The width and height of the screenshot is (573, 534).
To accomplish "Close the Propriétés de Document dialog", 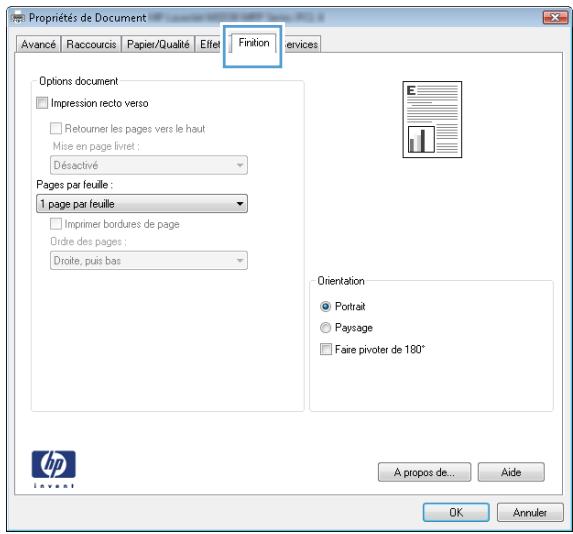I will (x=555, y=18).
